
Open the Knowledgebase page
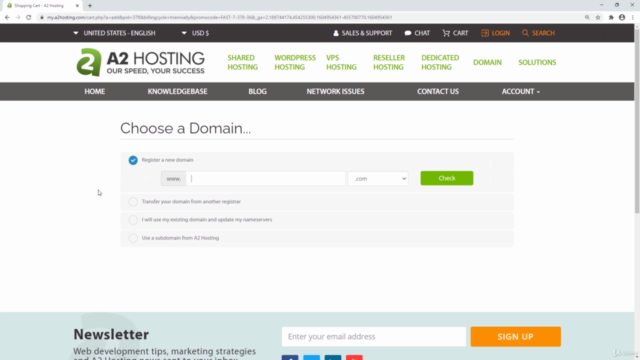tap(178, 91)
